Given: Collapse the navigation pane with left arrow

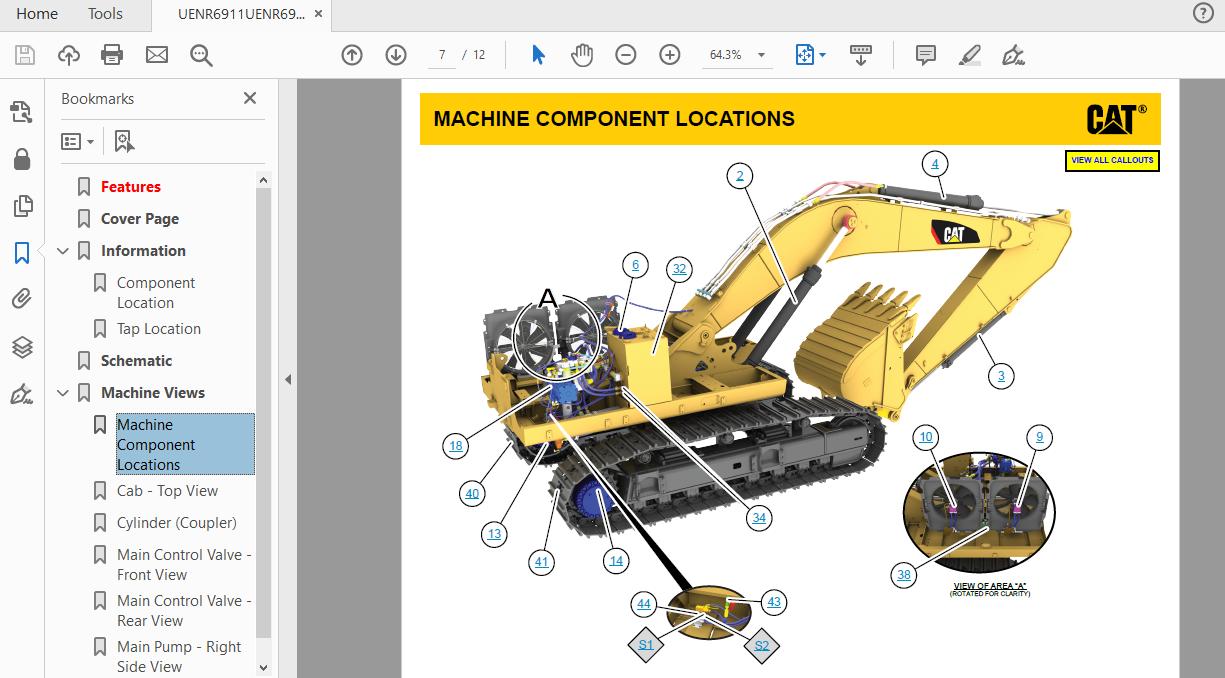Looking at the screenshot, I should pyautogui.click(x=288, y=379).
